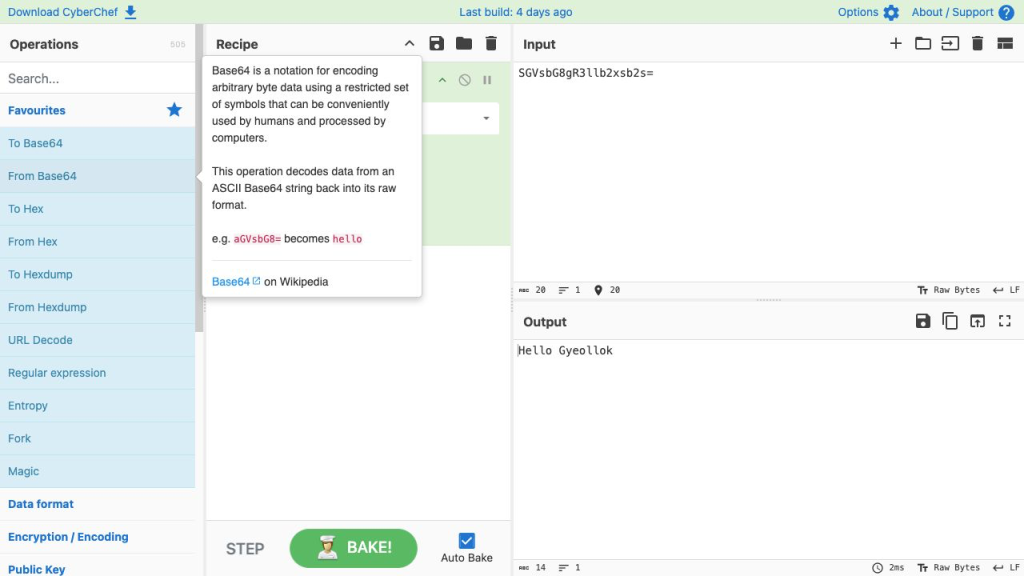
Task: Save output to file icon
Action: coord(923,321)
